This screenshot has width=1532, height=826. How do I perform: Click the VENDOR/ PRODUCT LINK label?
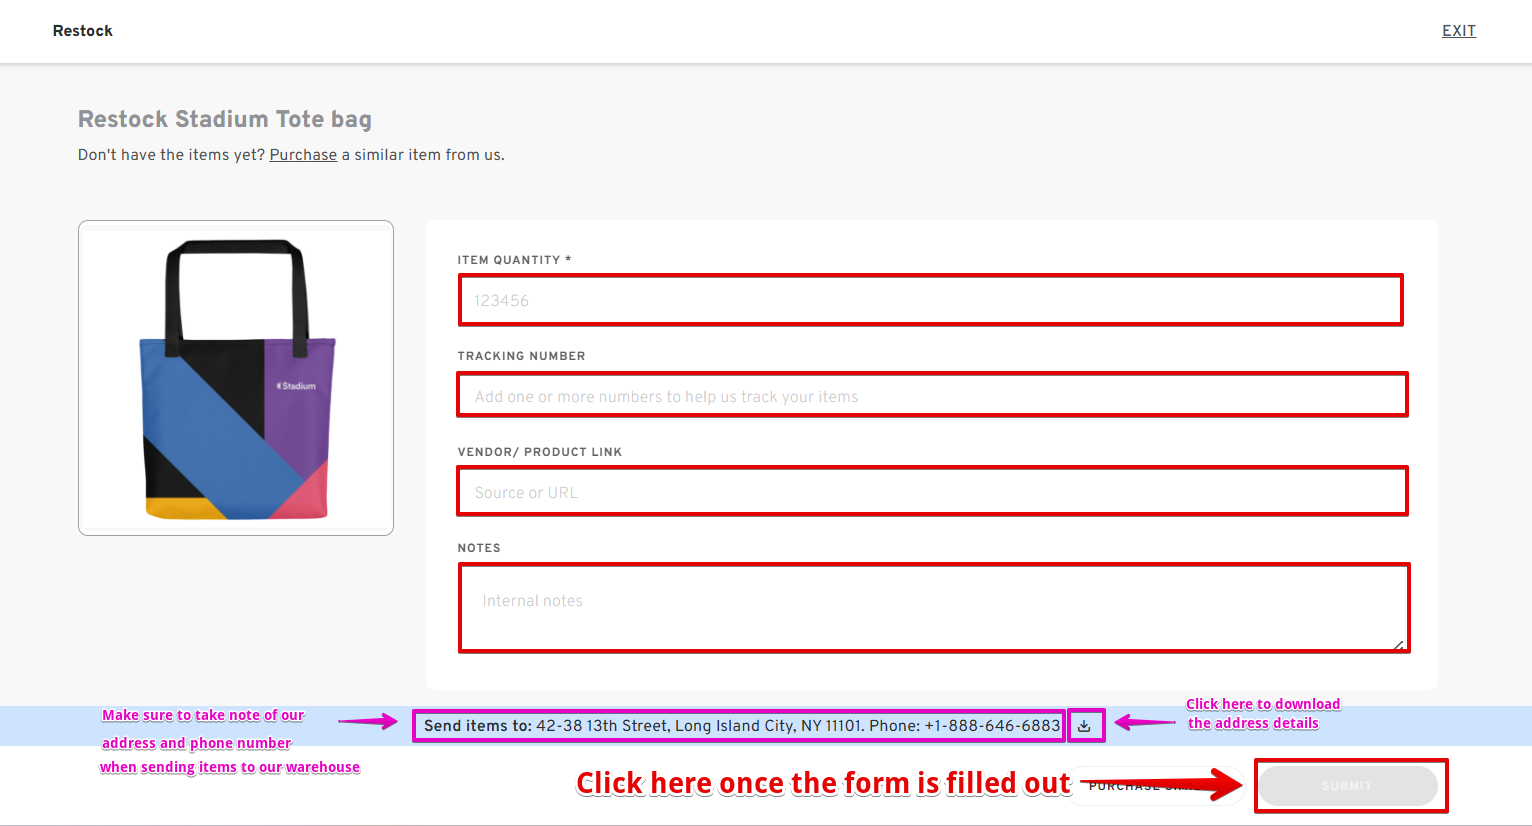tap(539, 452)
